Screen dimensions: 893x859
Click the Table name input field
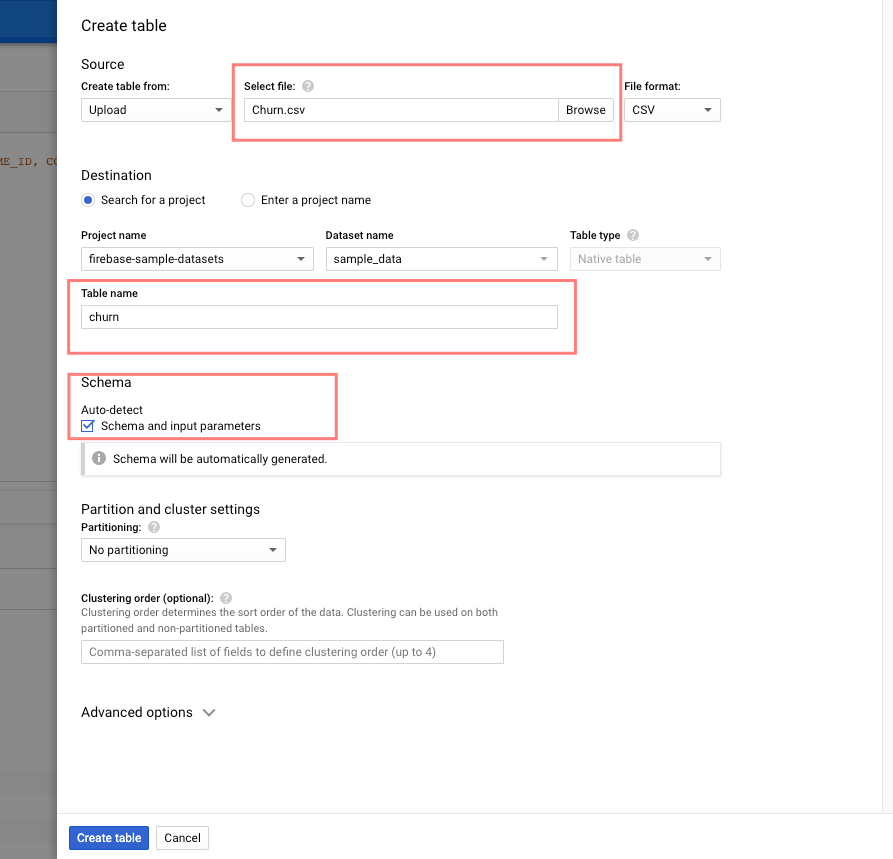click(x=319, y=317)
